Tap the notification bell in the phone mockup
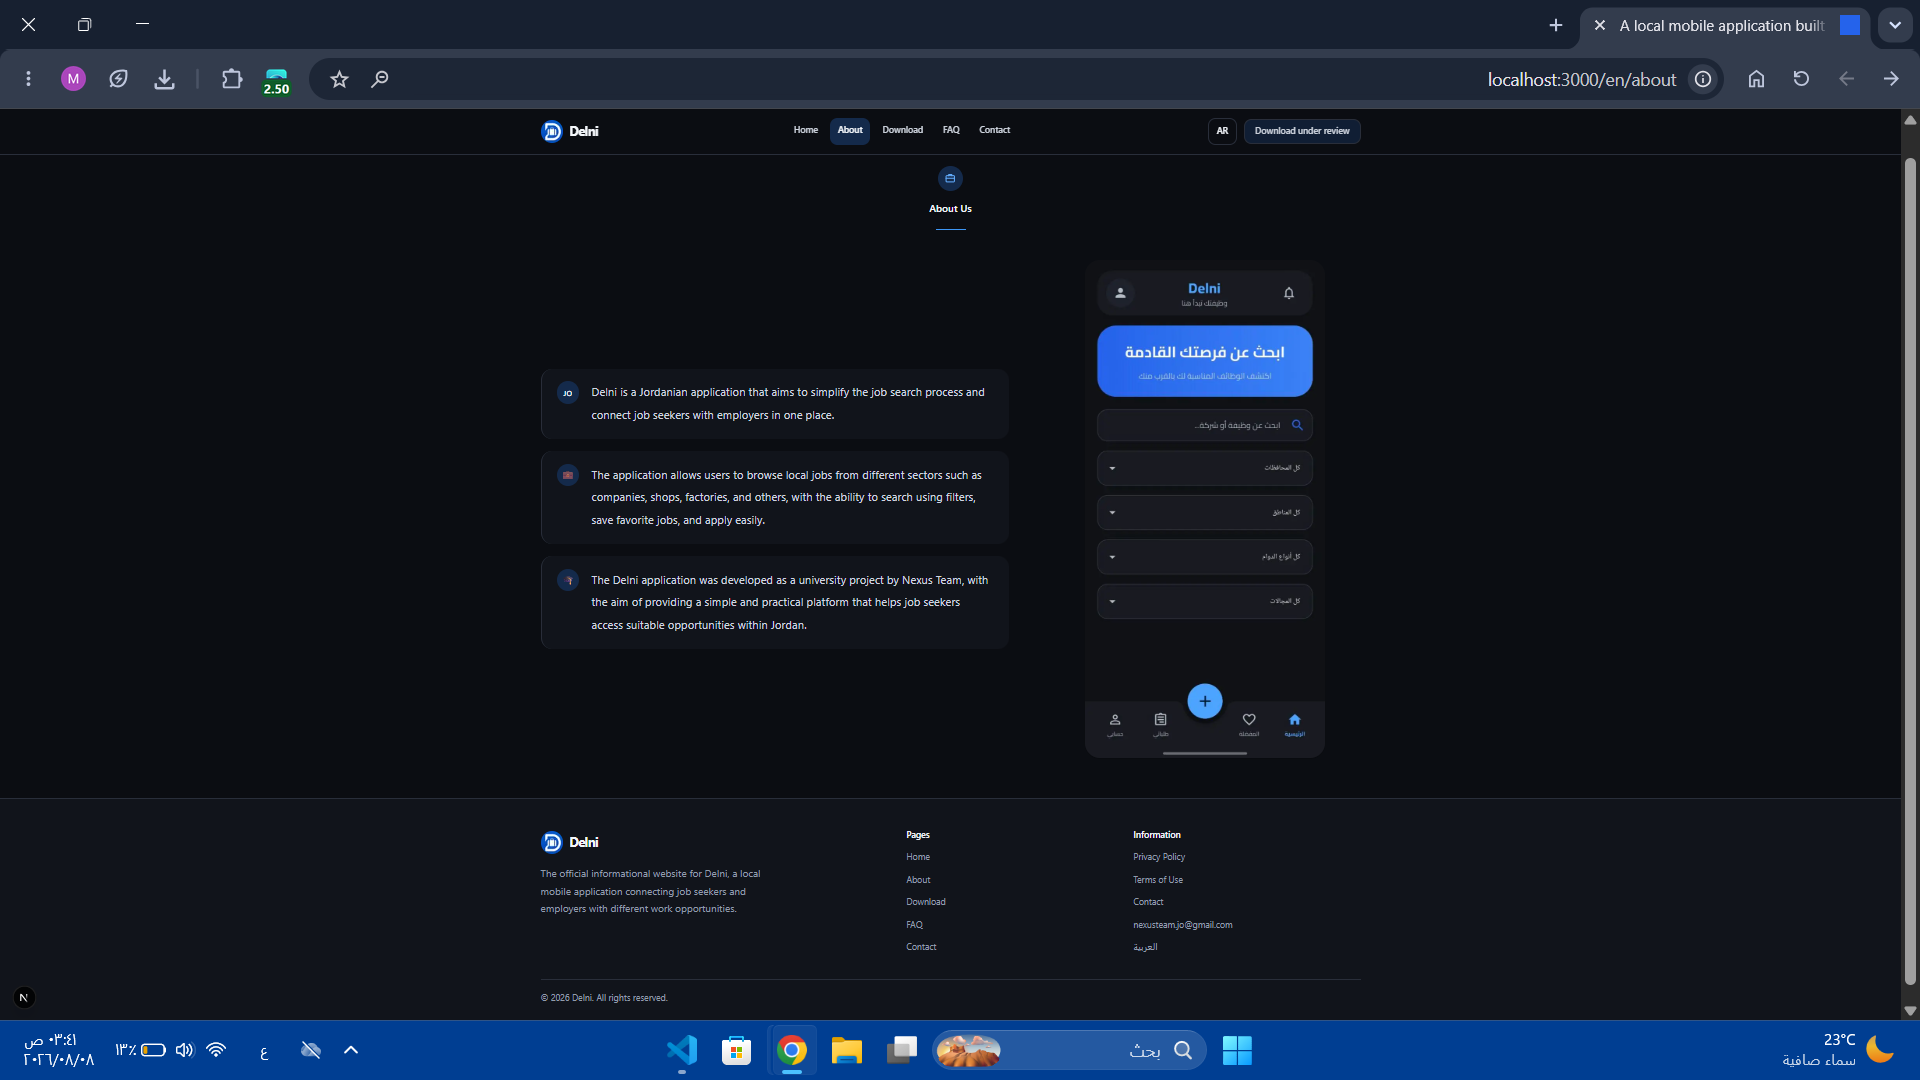The image size is (1920, 1080). tap(1289, 293)
